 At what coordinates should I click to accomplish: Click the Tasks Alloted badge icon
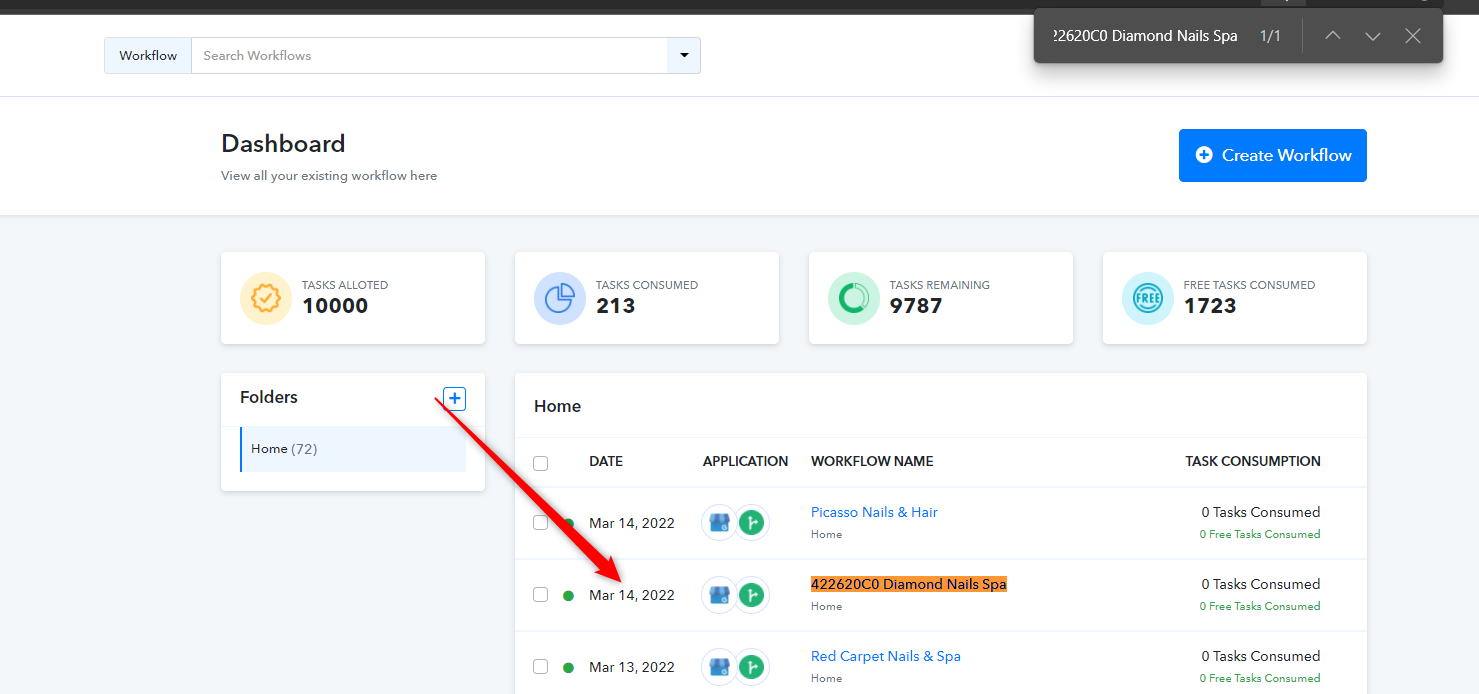266,298
